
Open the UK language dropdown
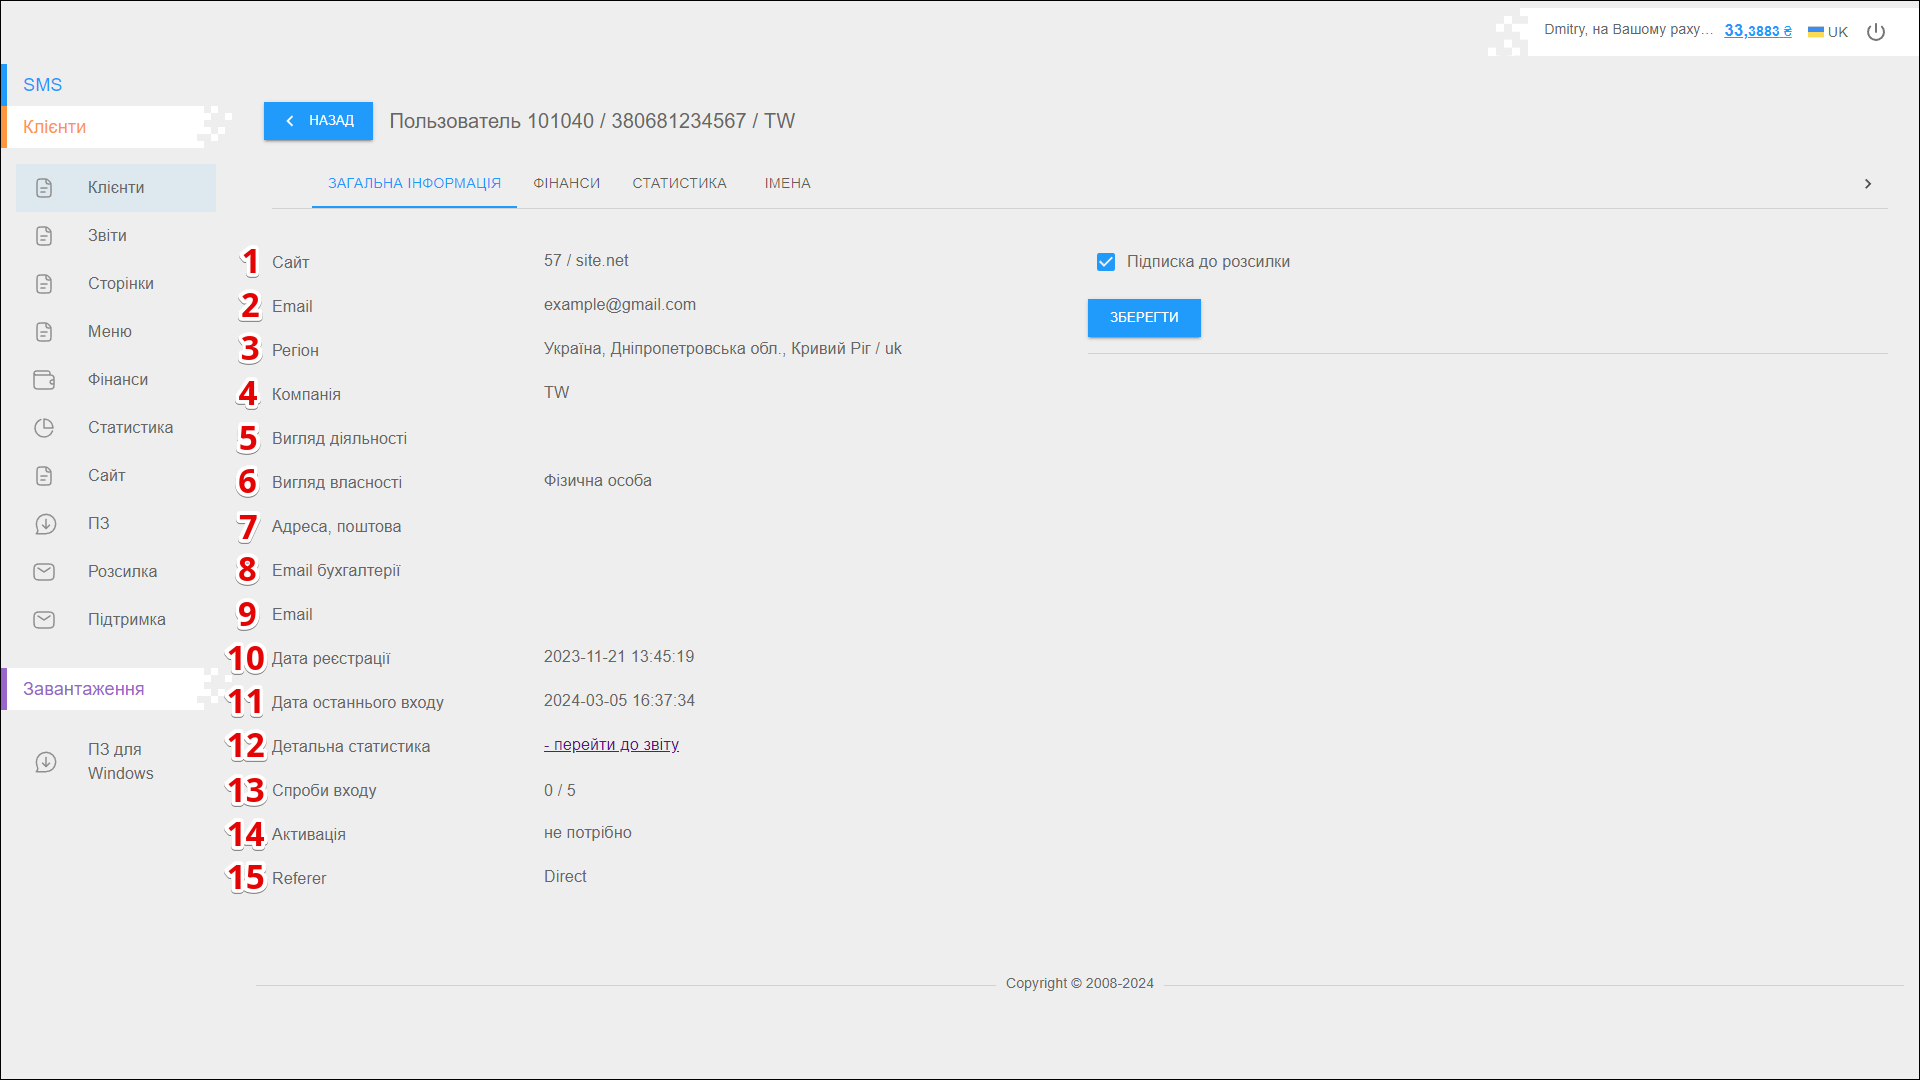tap(1837, 32)
